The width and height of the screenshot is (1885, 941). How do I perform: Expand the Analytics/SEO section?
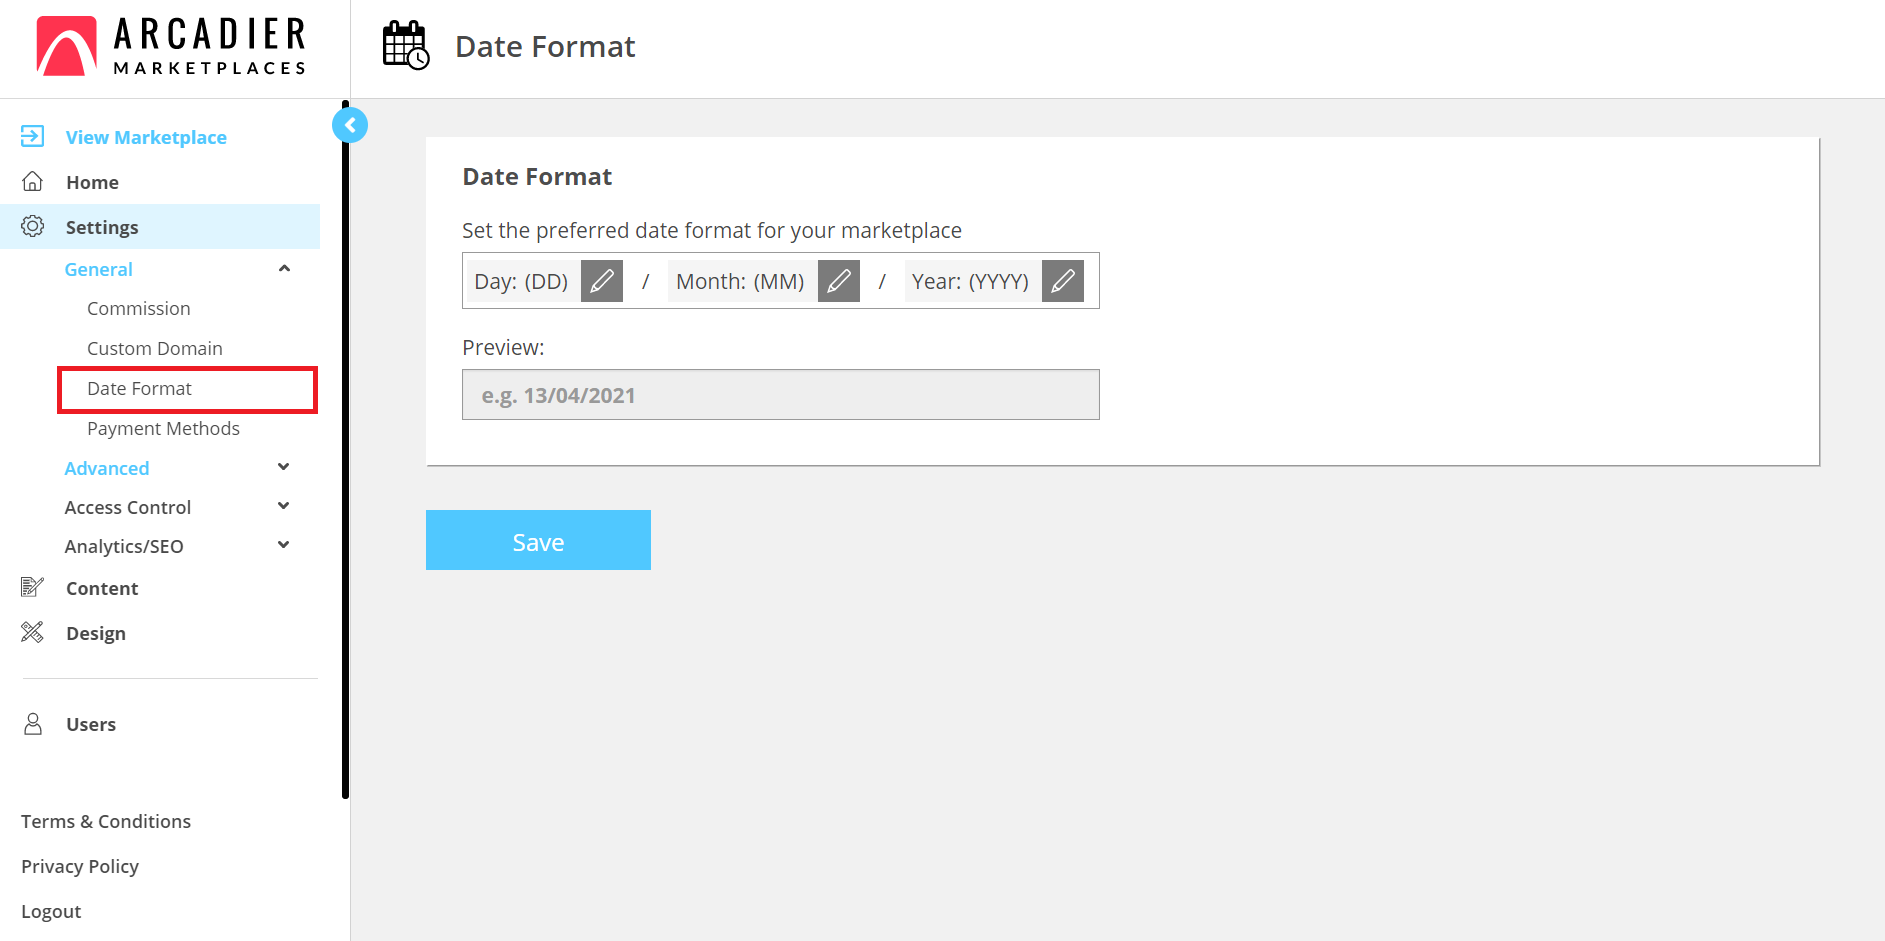click(x=284, y=545)
